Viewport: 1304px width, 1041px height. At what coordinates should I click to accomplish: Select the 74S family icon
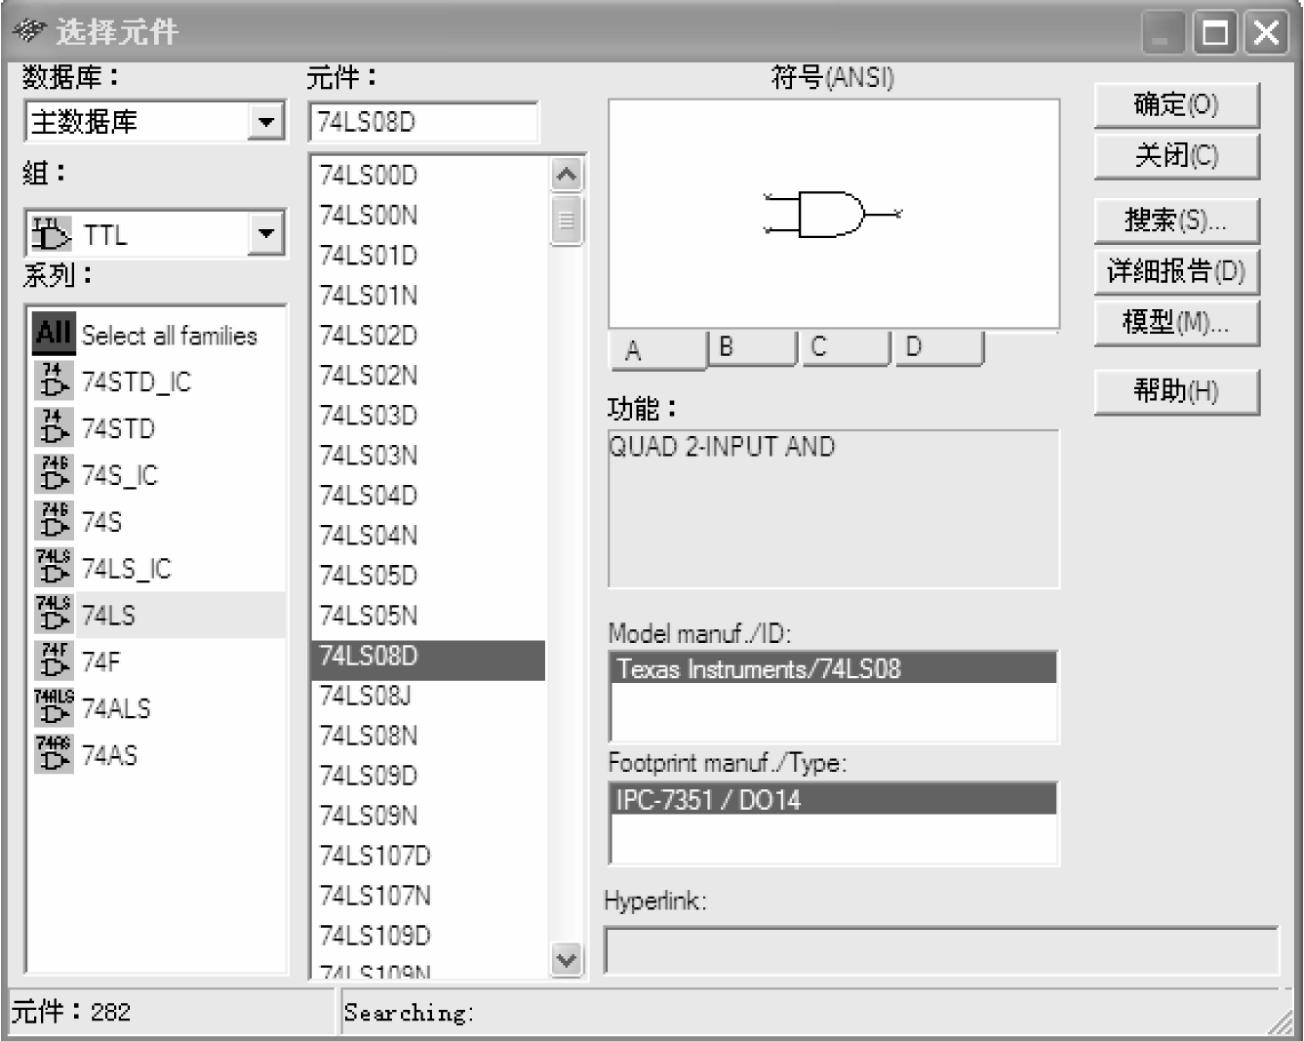coord(53,521)
